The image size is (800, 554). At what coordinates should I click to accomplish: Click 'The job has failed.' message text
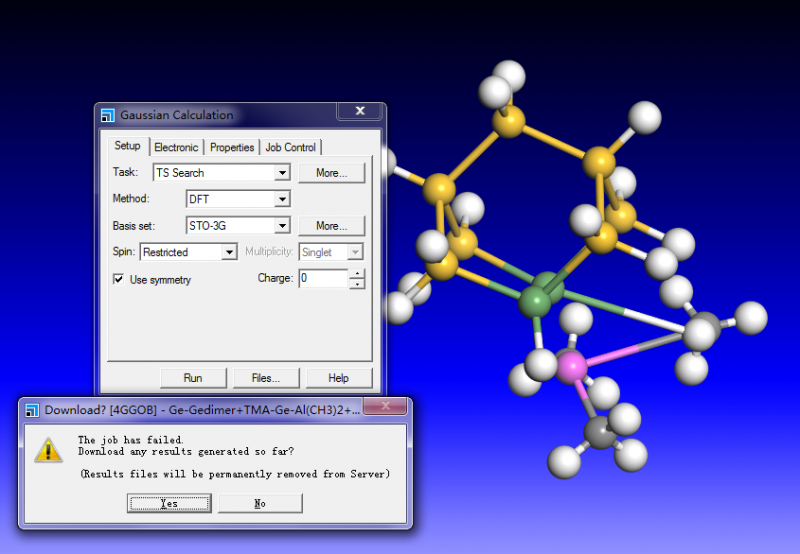pyautogui.click(x=131, y=440)
